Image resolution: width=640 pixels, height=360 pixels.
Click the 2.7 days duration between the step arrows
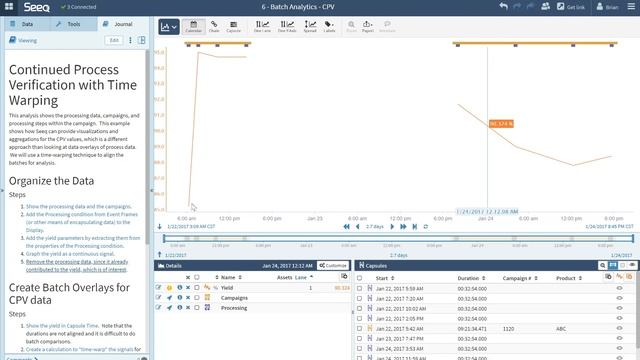tap(375, 227)
